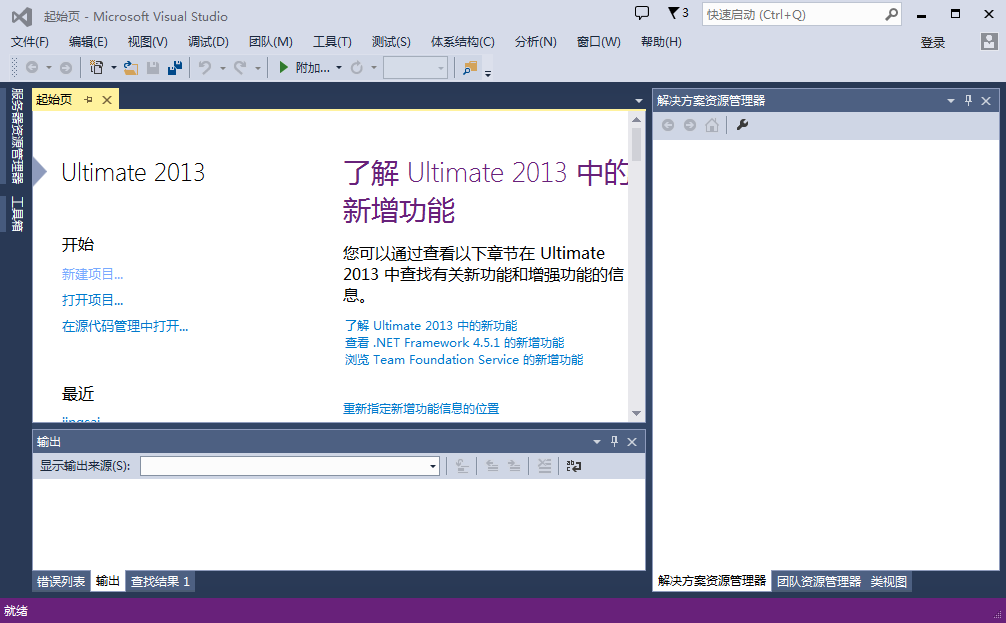Click the Solution Explorer Home icon

pyautogui.click(x=712, y=125)
